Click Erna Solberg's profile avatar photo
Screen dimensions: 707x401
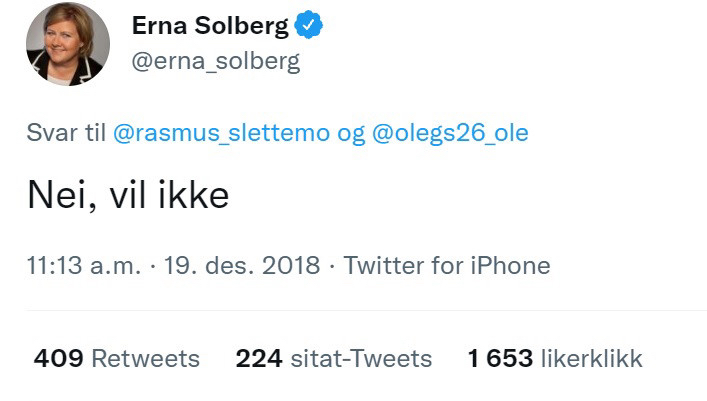tap(68, 44)
